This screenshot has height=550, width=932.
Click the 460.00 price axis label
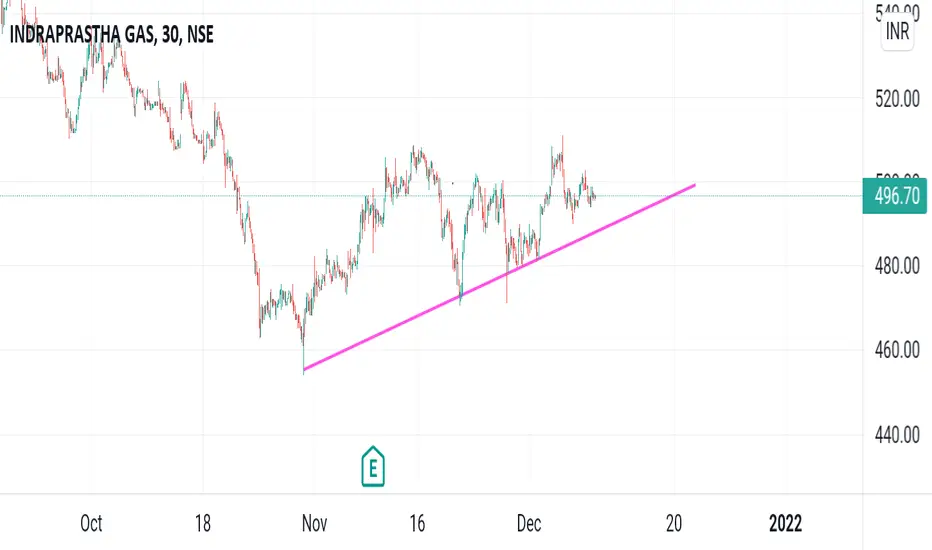pyautogui.click(x=897, y=350)
